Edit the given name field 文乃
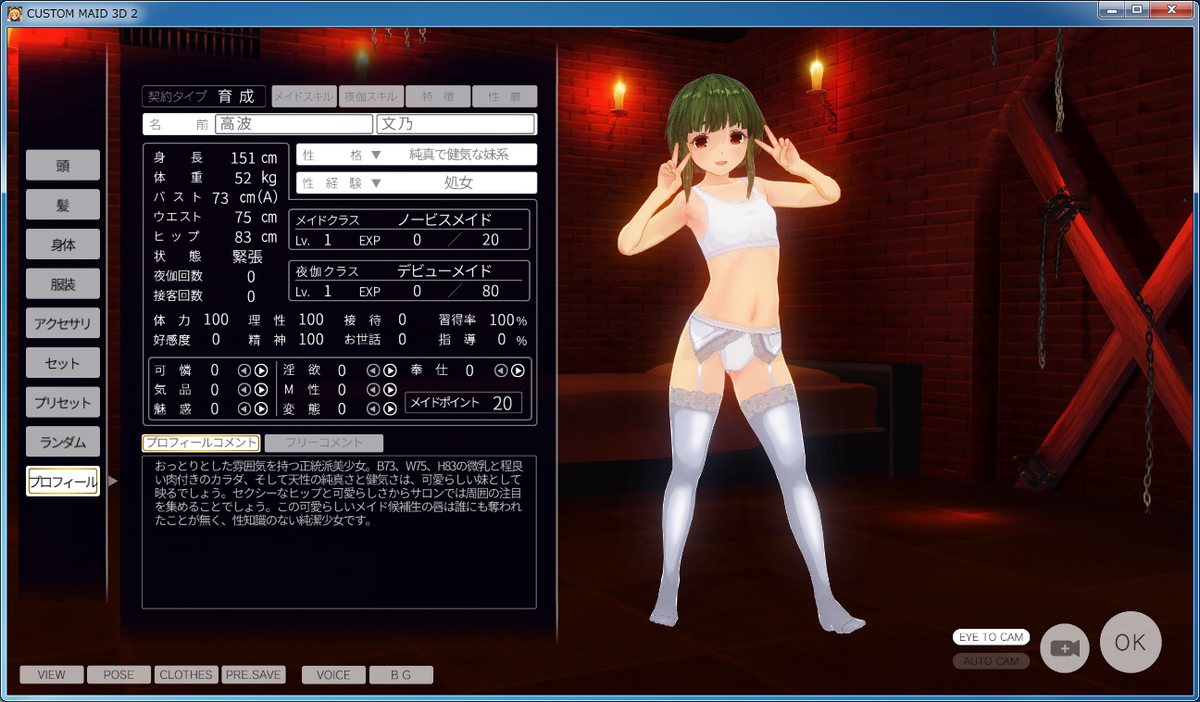1200x702 pixels. (x=456, y=124)
